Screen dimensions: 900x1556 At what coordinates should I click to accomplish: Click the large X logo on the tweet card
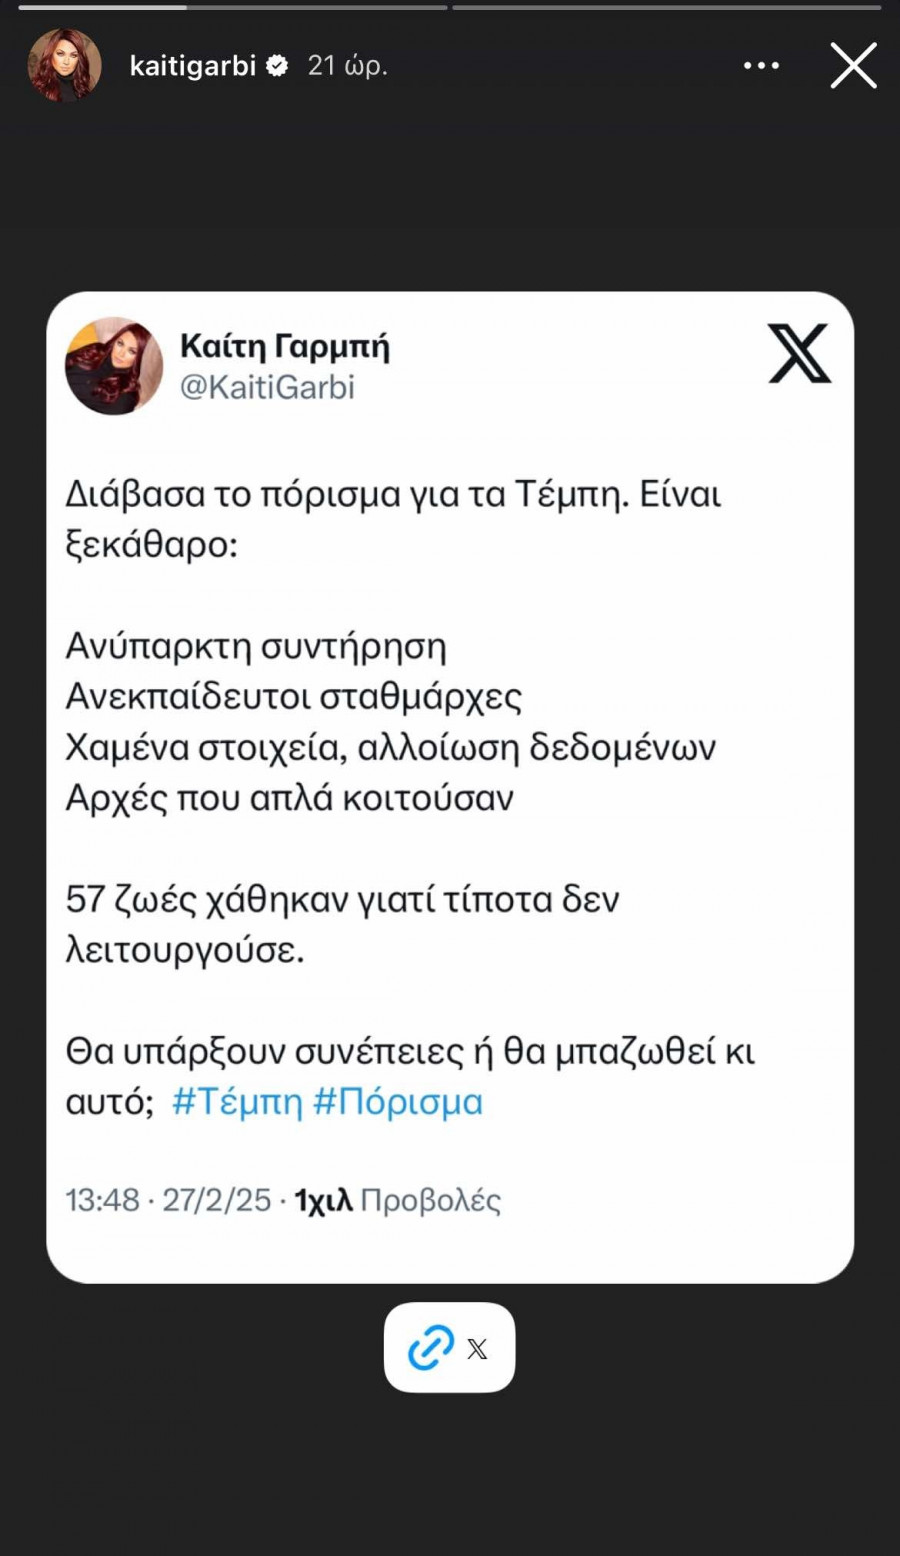[799, 353]
